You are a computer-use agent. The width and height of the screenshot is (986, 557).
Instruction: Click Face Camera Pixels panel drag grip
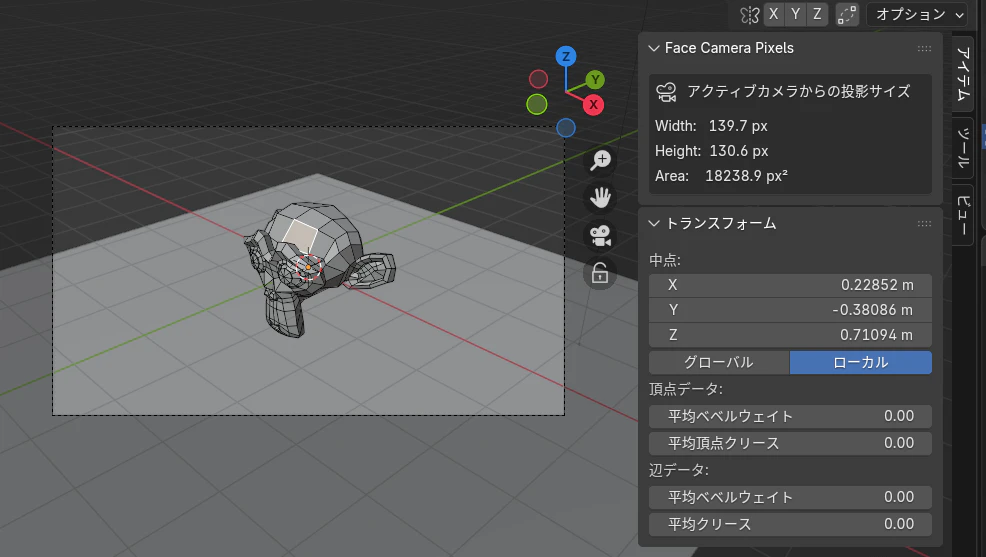pos(924,48)
